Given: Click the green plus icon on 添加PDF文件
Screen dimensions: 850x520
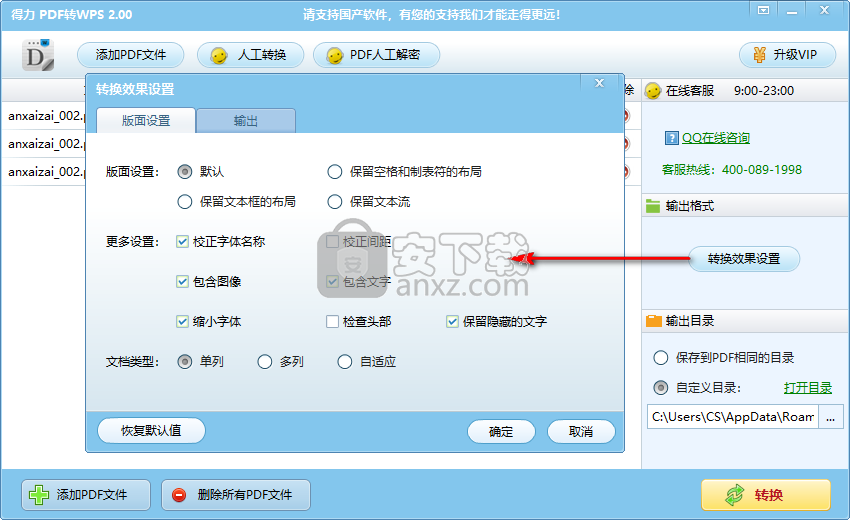Looking at the screenshot, I should tap(38, 495).
